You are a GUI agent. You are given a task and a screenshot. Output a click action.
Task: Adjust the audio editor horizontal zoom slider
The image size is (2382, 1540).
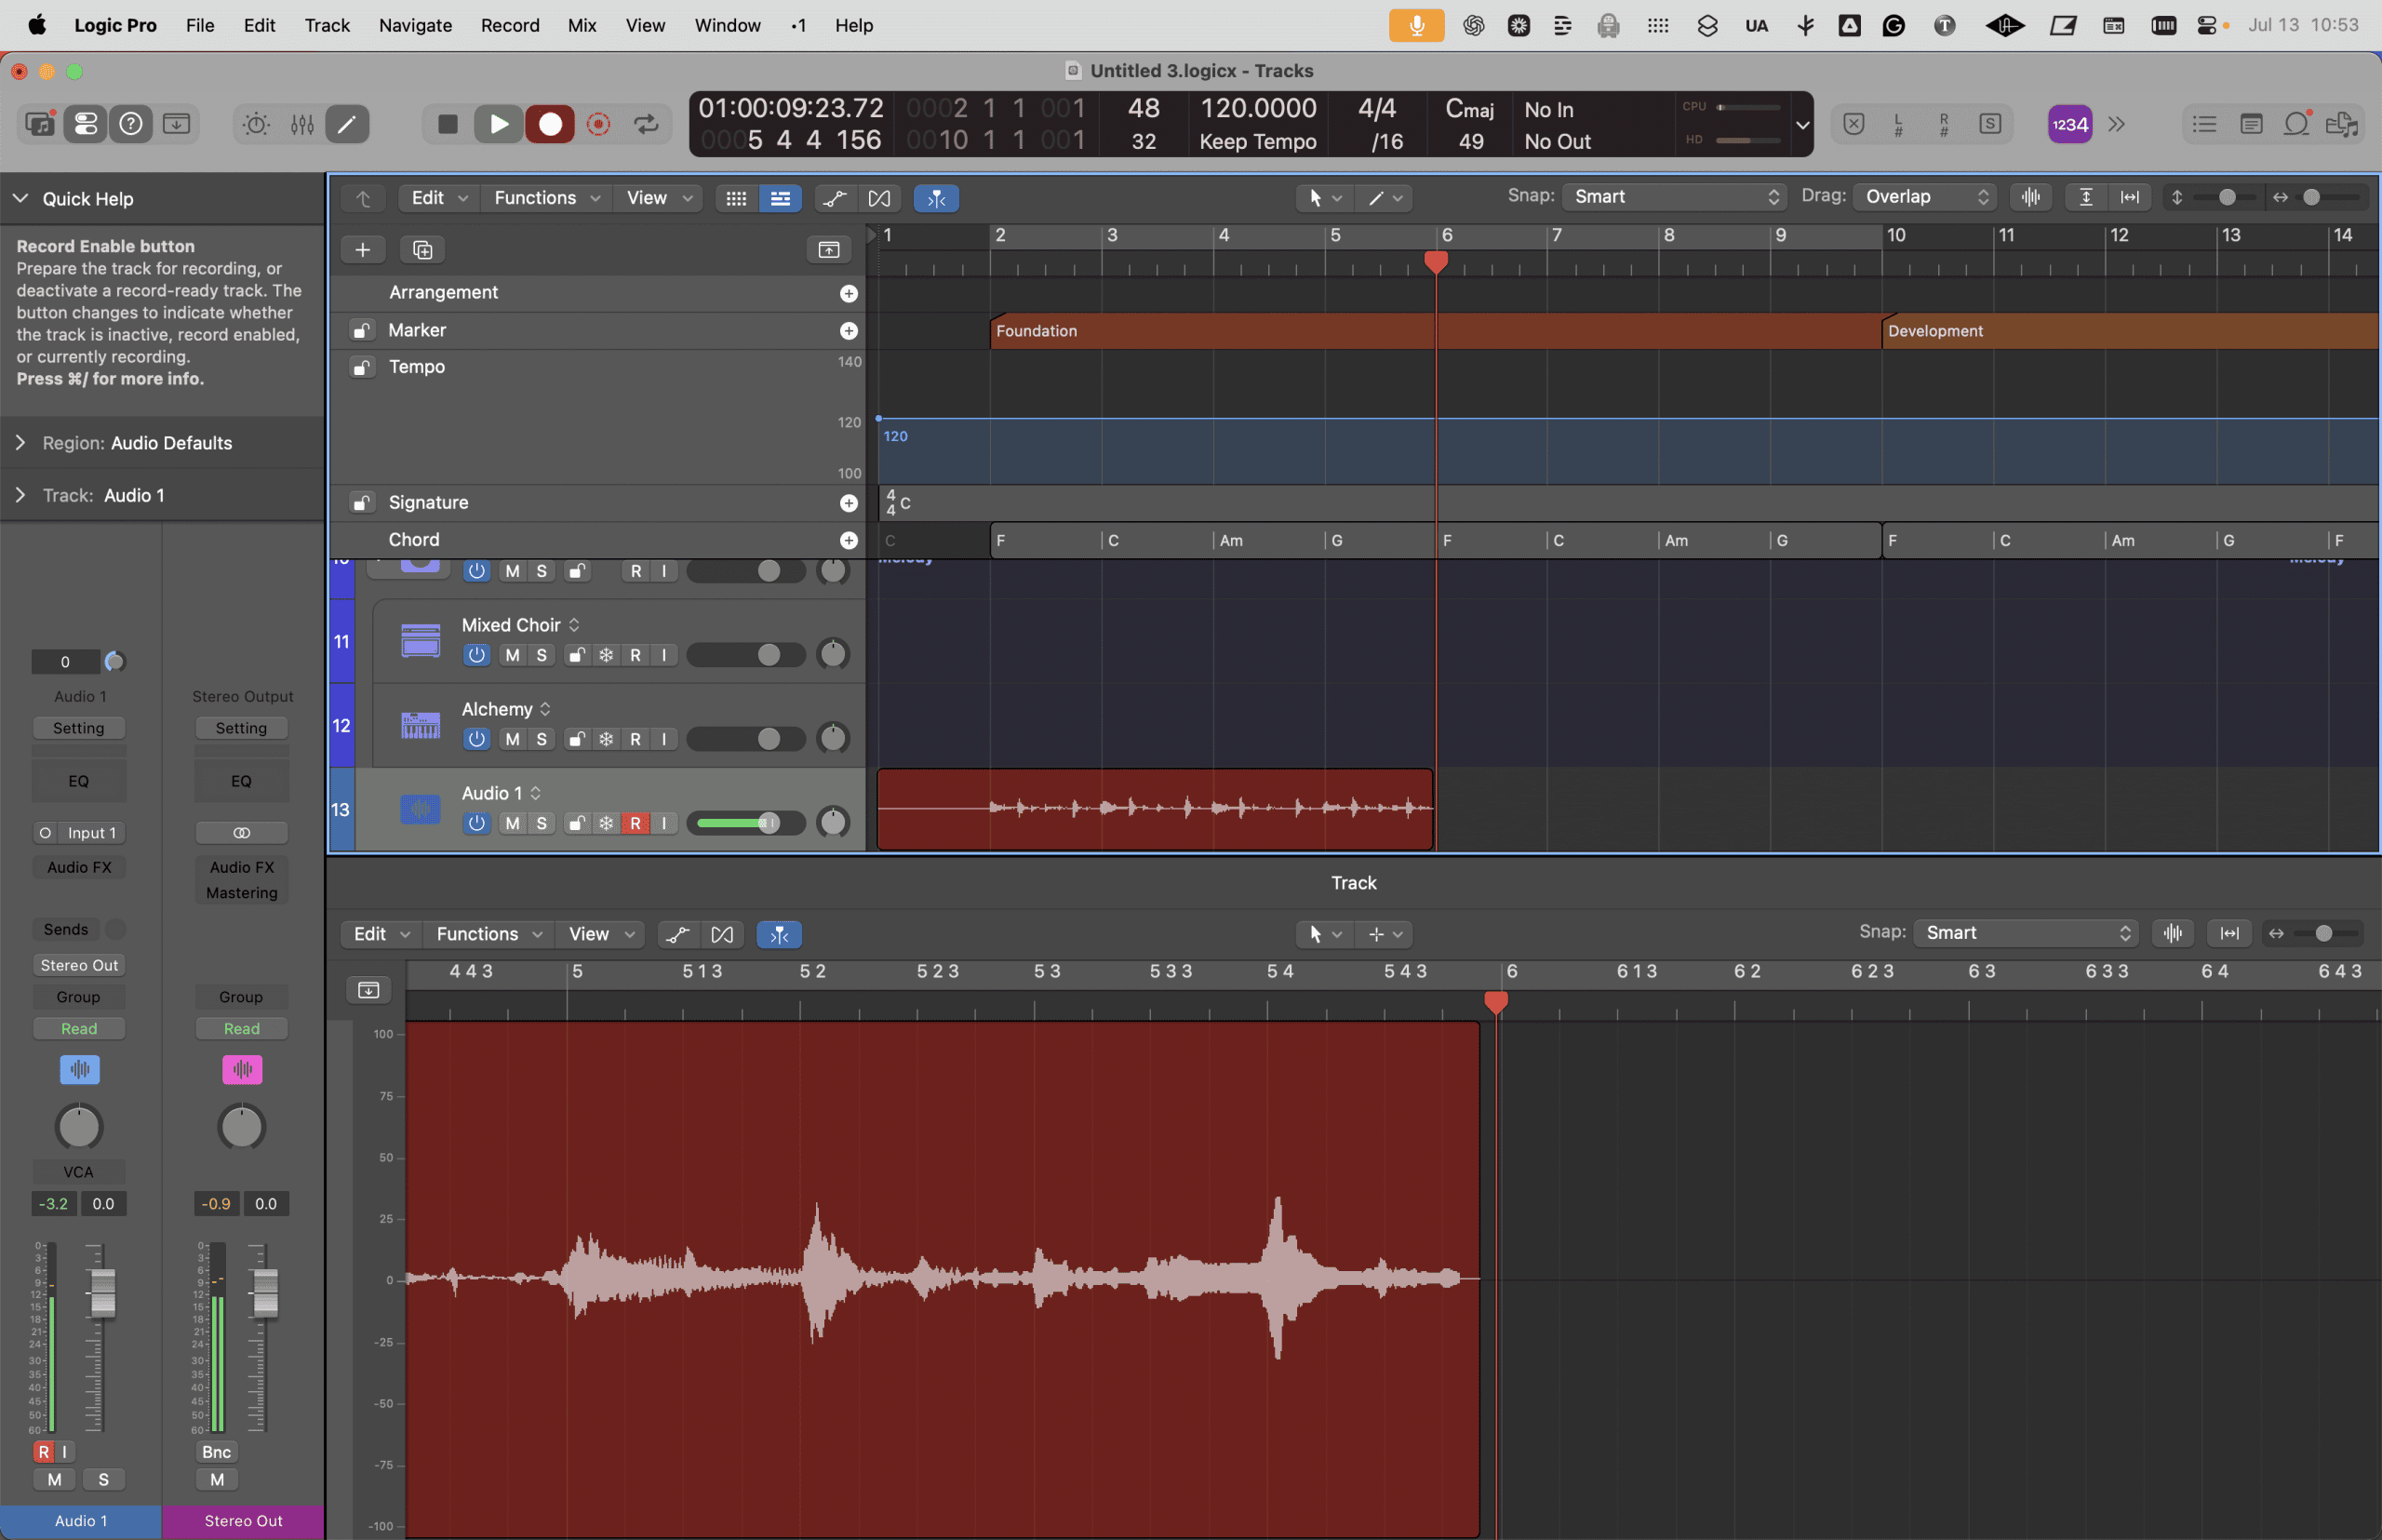[x=2323, y=933]
